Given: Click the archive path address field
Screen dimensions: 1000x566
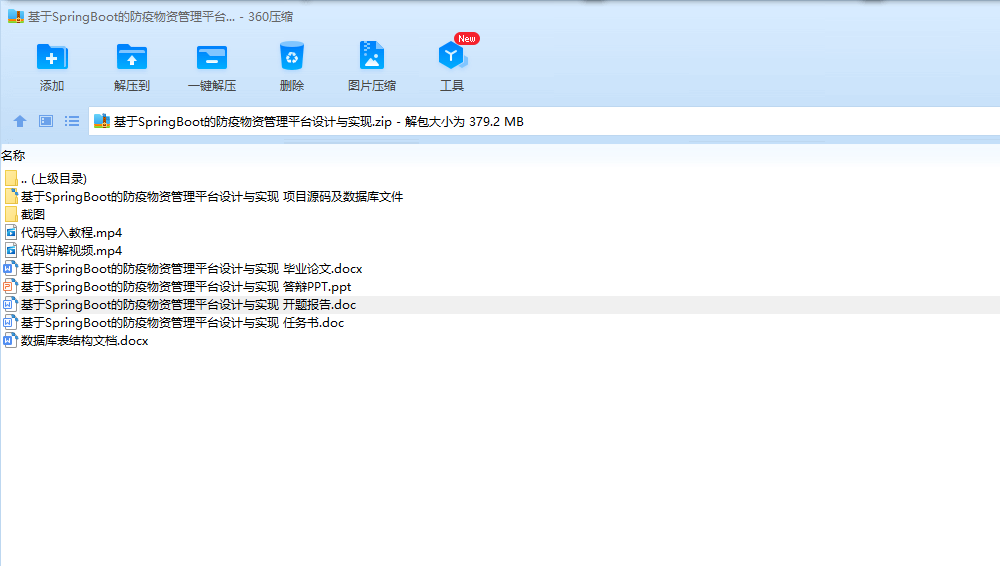Looking at the screenshot, I should click(x=544, y=121).
